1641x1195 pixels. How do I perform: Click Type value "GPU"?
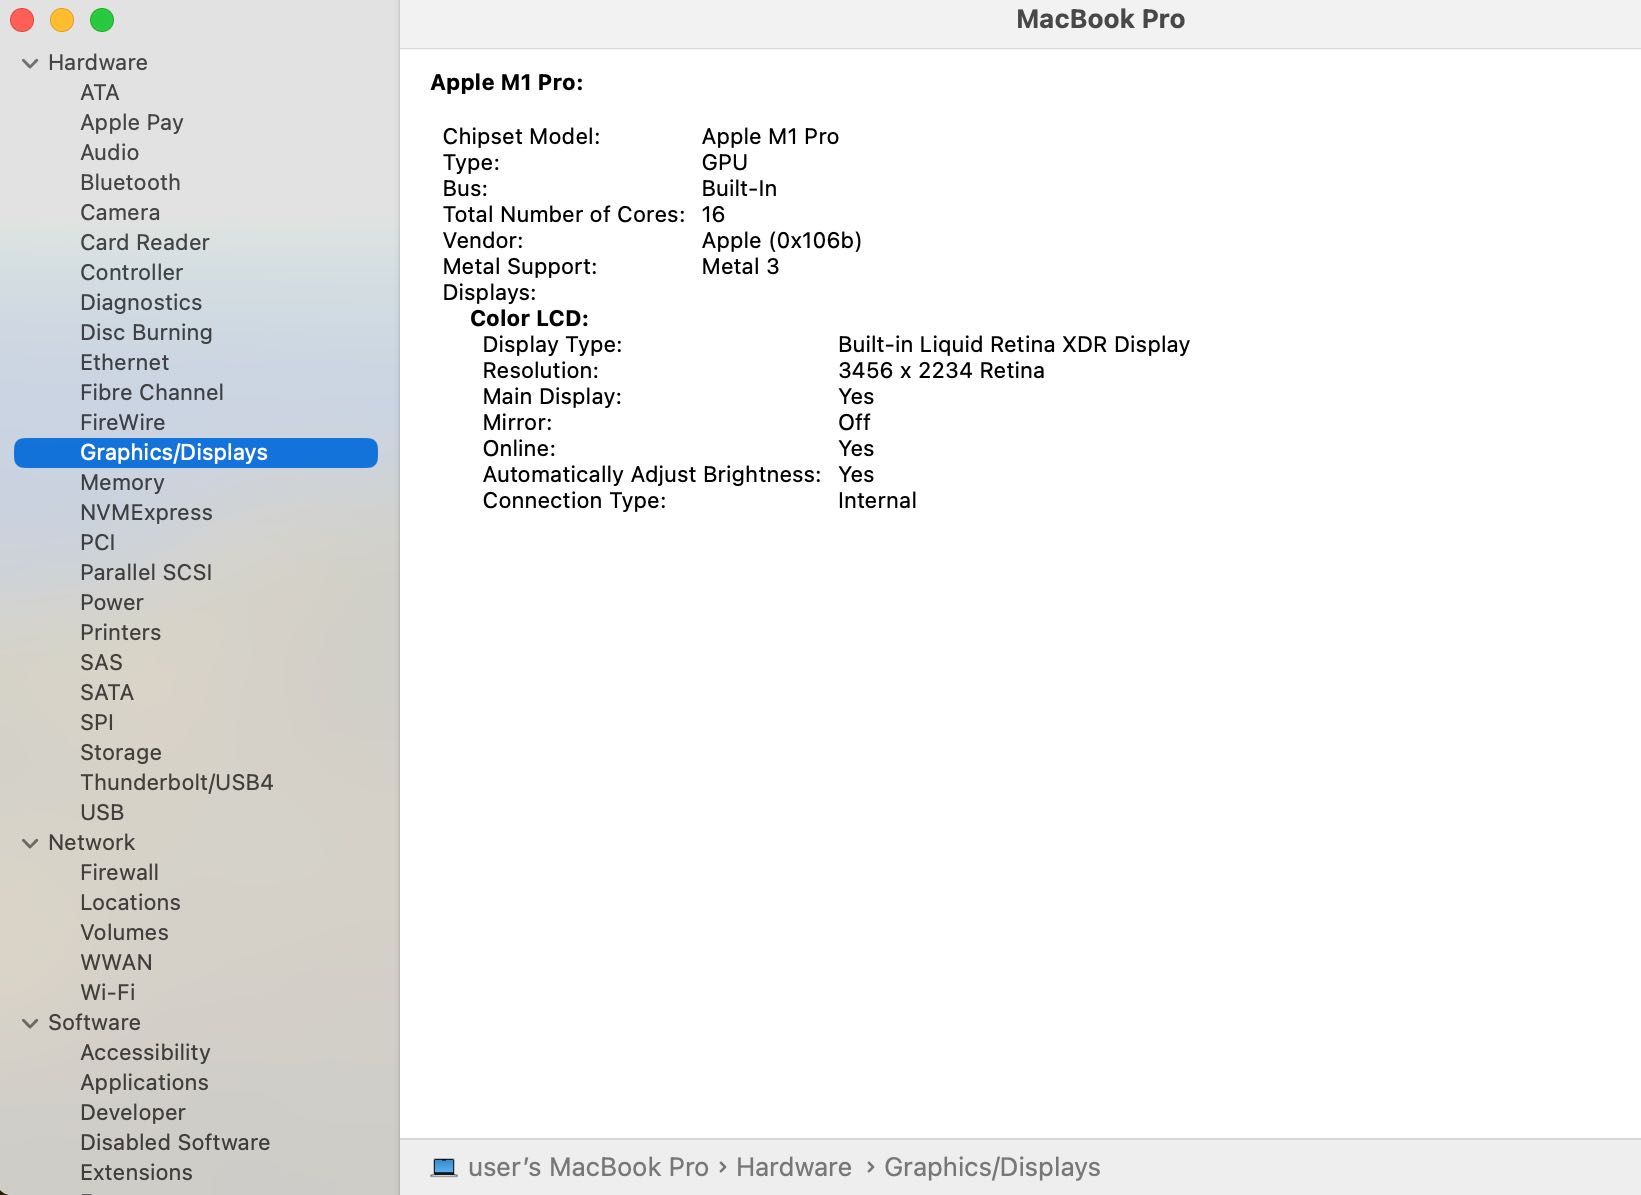coord(725,162)
